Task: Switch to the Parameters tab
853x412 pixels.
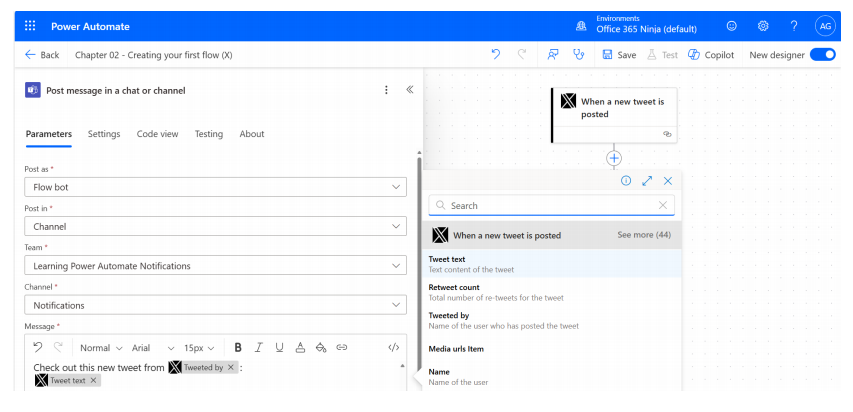Action: coord(48,134)
